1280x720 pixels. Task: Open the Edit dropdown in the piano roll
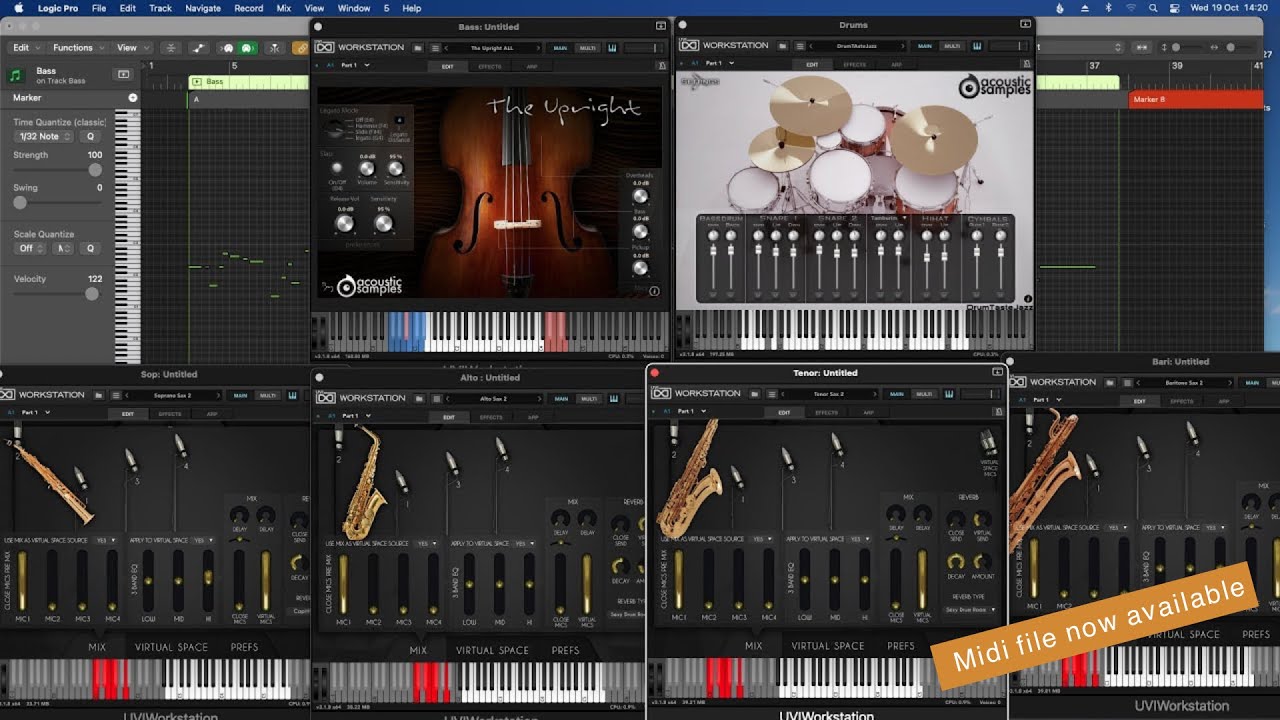[x=25, y=47]
